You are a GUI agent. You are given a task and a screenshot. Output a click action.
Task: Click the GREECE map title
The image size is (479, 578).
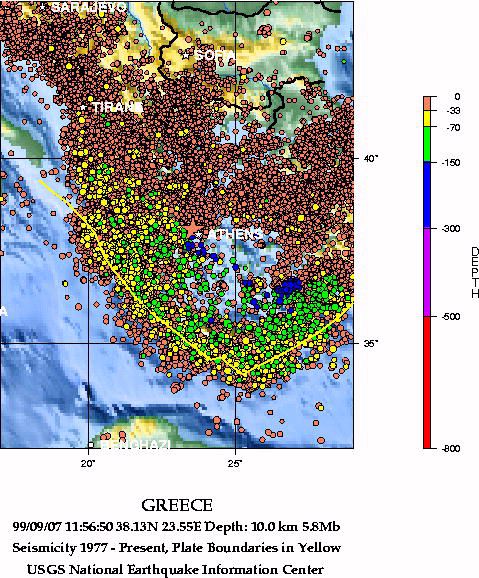177,505
